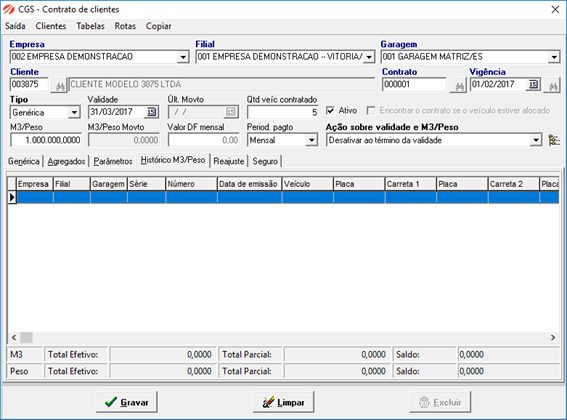Open the Vigência calendar picker
Image resolution: width=567 pixels, height=420 pixels.
pyautogui.click(x=533, y=84)
